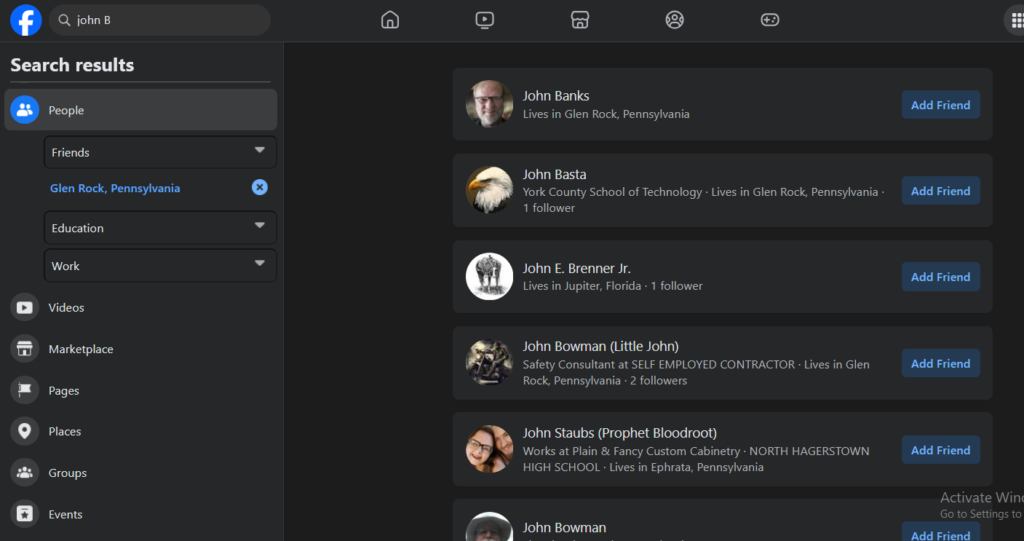Select the Marketplace results category
Viewport: 1024px width, 541px height.
[141, 349]
